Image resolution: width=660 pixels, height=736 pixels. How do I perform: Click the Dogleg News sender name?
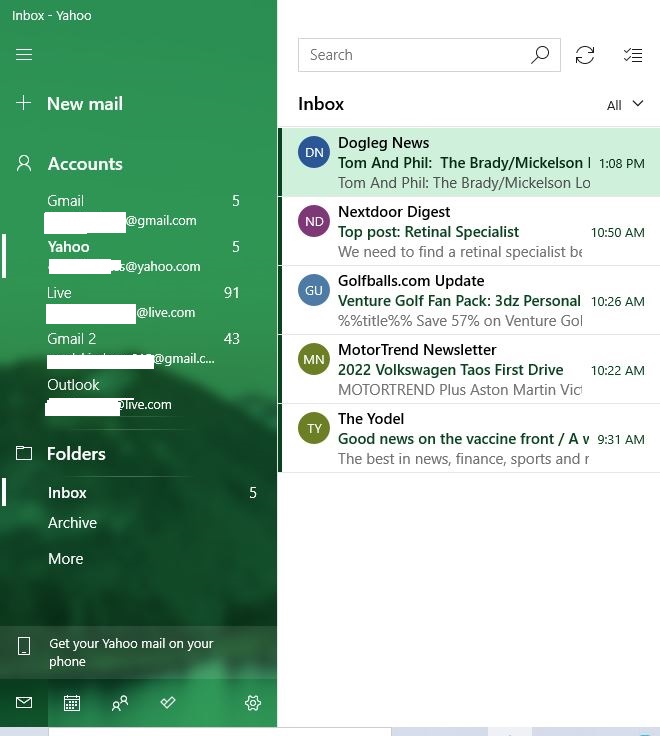[x=384, y=143]
